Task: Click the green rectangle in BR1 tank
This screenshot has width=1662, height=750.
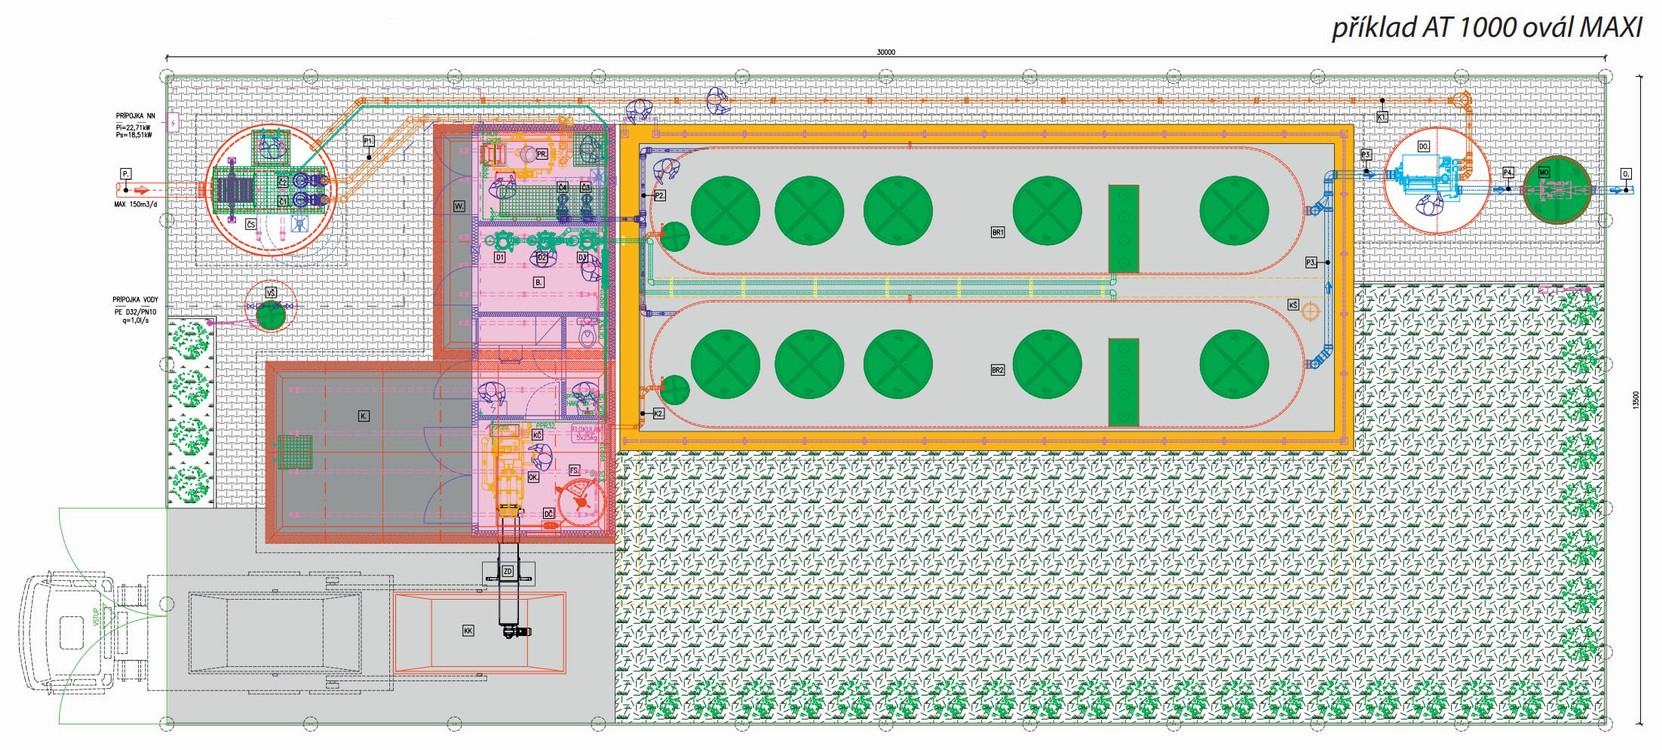Action: 1123,229
